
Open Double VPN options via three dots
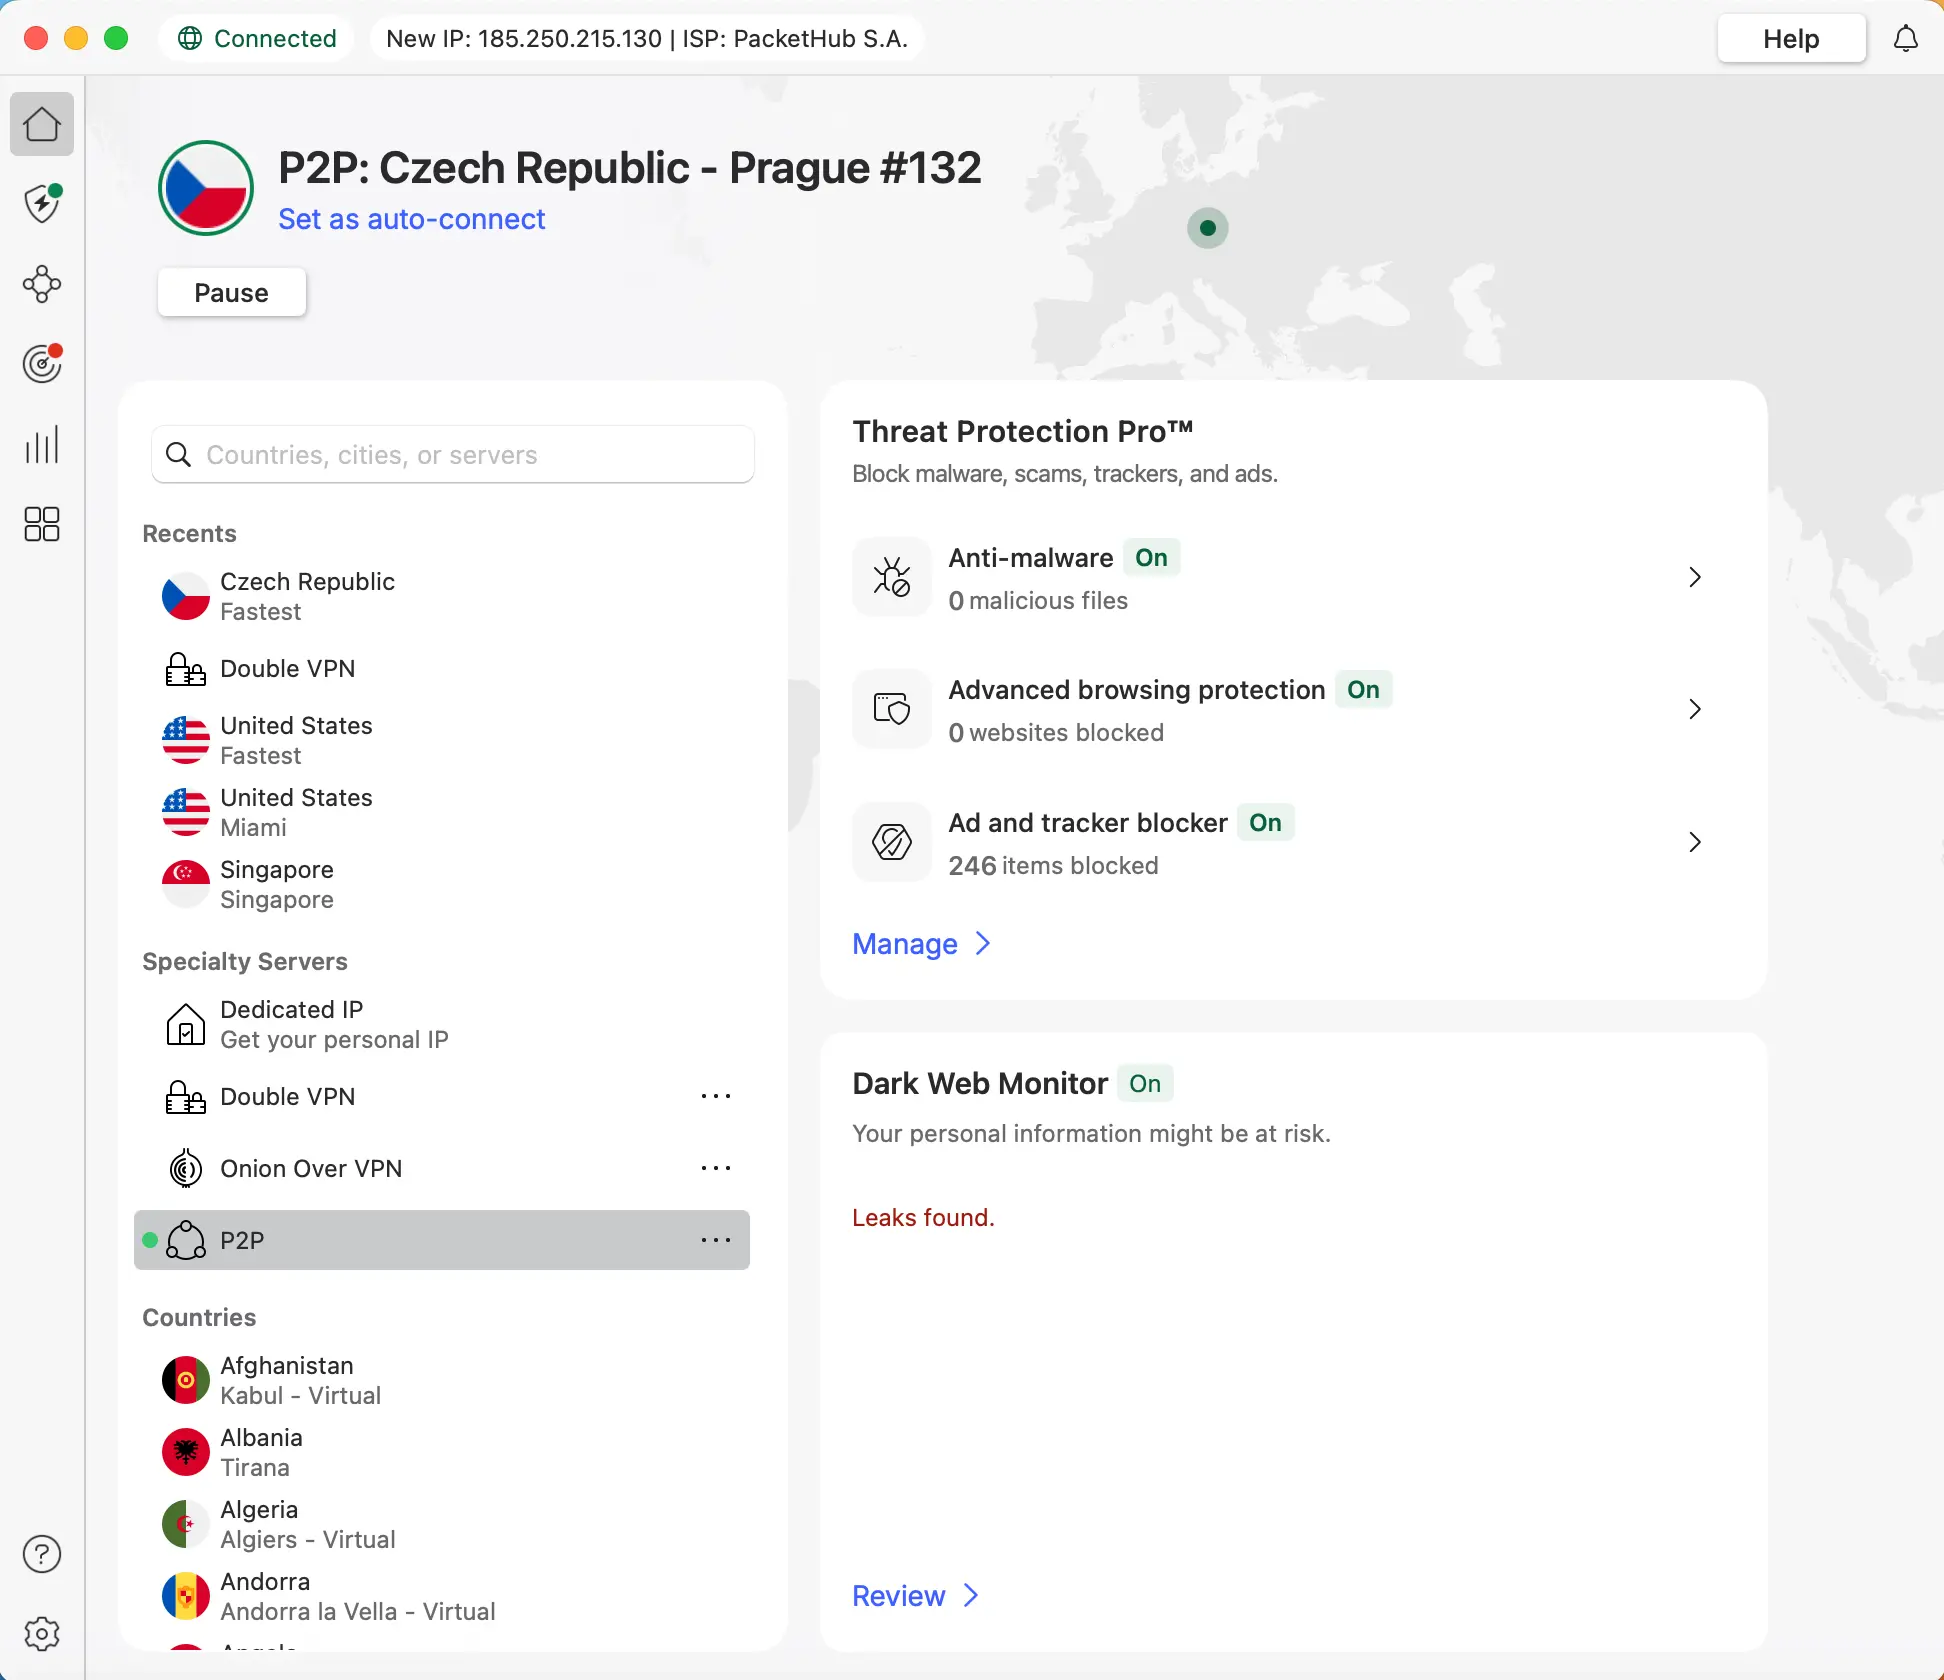[716, 1096]
